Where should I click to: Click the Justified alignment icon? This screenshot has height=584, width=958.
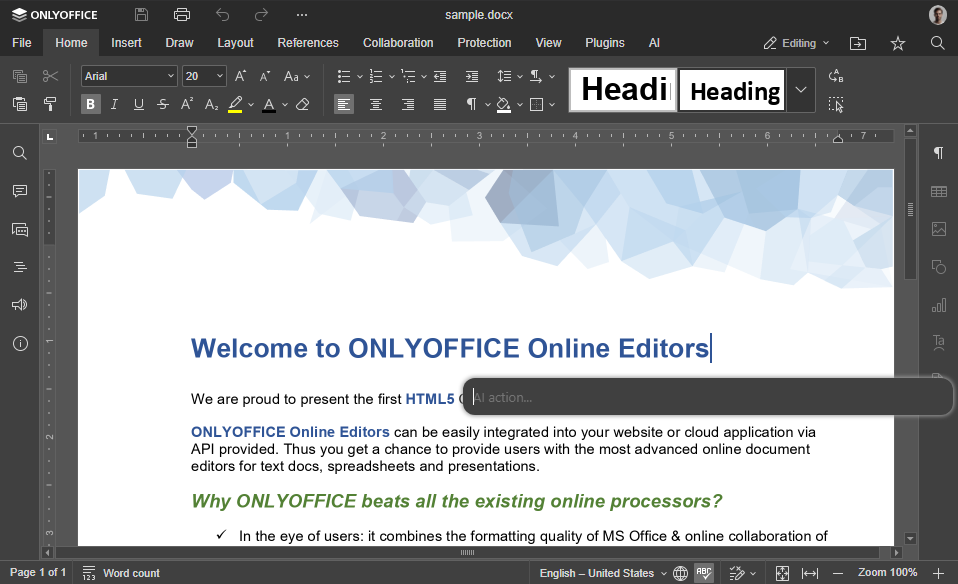[440, 104]
